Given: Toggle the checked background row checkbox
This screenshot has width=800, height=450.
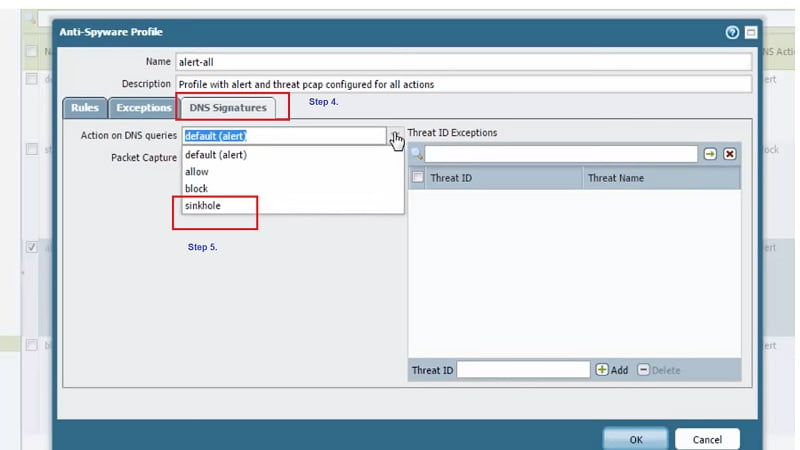Looking at the screenshot, I should click(x=32, y=247).
